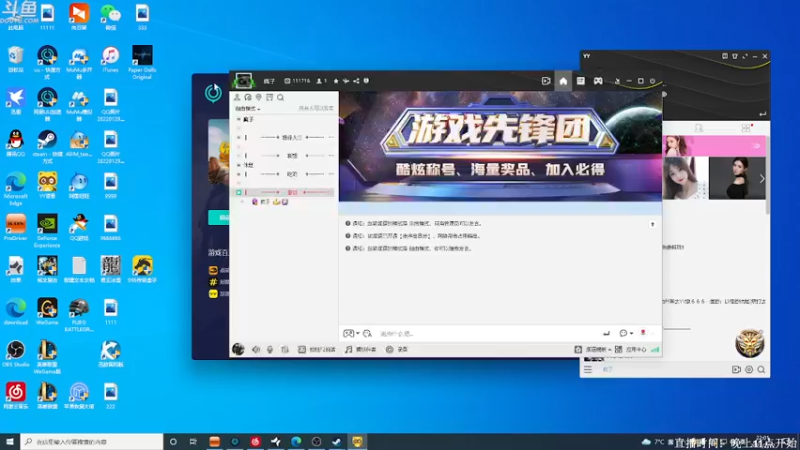
Task: Open the home icon in YY channel header
Action: (x=563, y=81)
